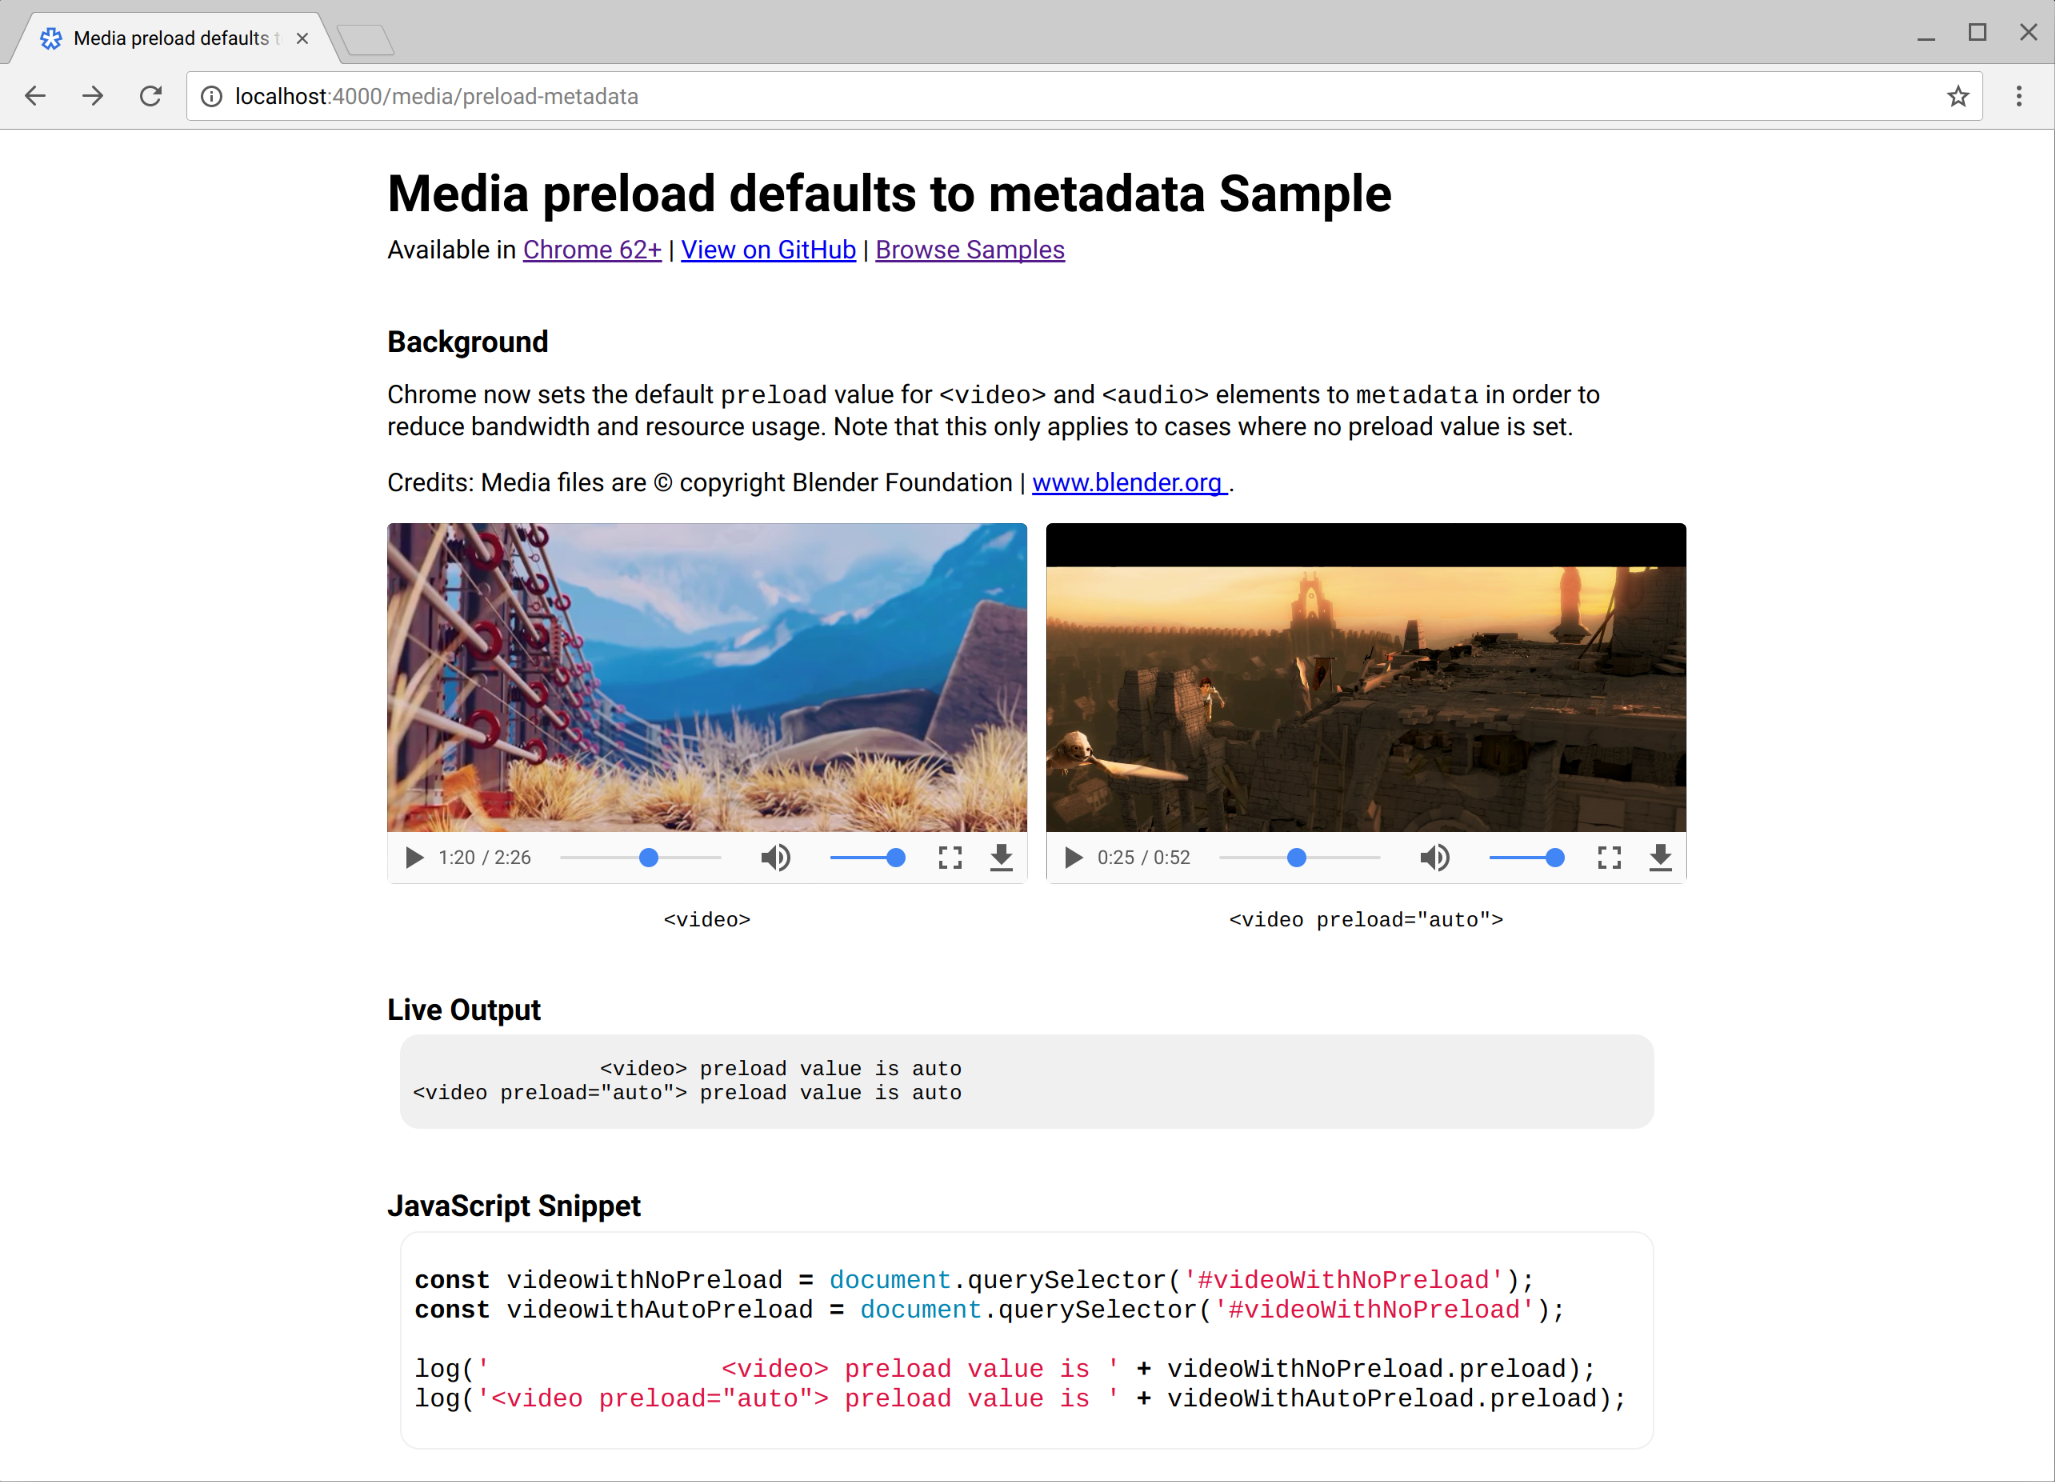This screenshot has width=2055, height=1482.
Task: Click the second video's "0:25 / 0:52" time display
Action: 1143,858
